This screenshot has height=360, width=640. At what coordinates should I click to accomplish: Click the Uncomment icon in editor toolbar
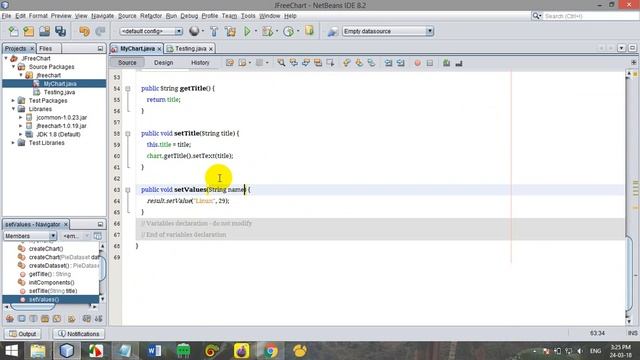point(459,63)
